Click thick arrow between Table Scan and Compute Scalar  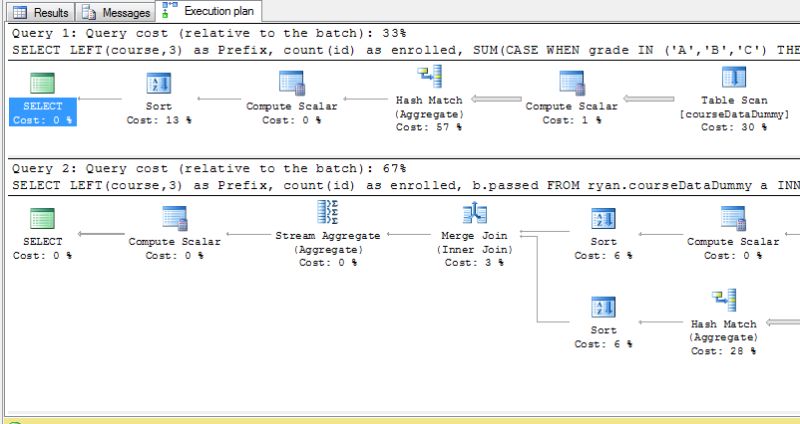point(648,99)
